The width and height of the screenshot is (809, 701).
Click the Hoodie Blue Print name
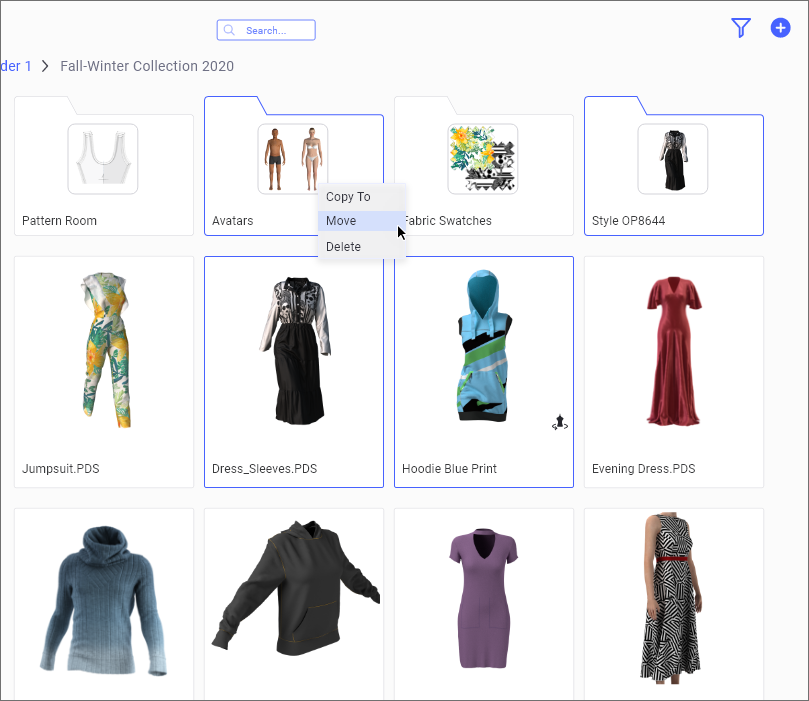[449, 469]
